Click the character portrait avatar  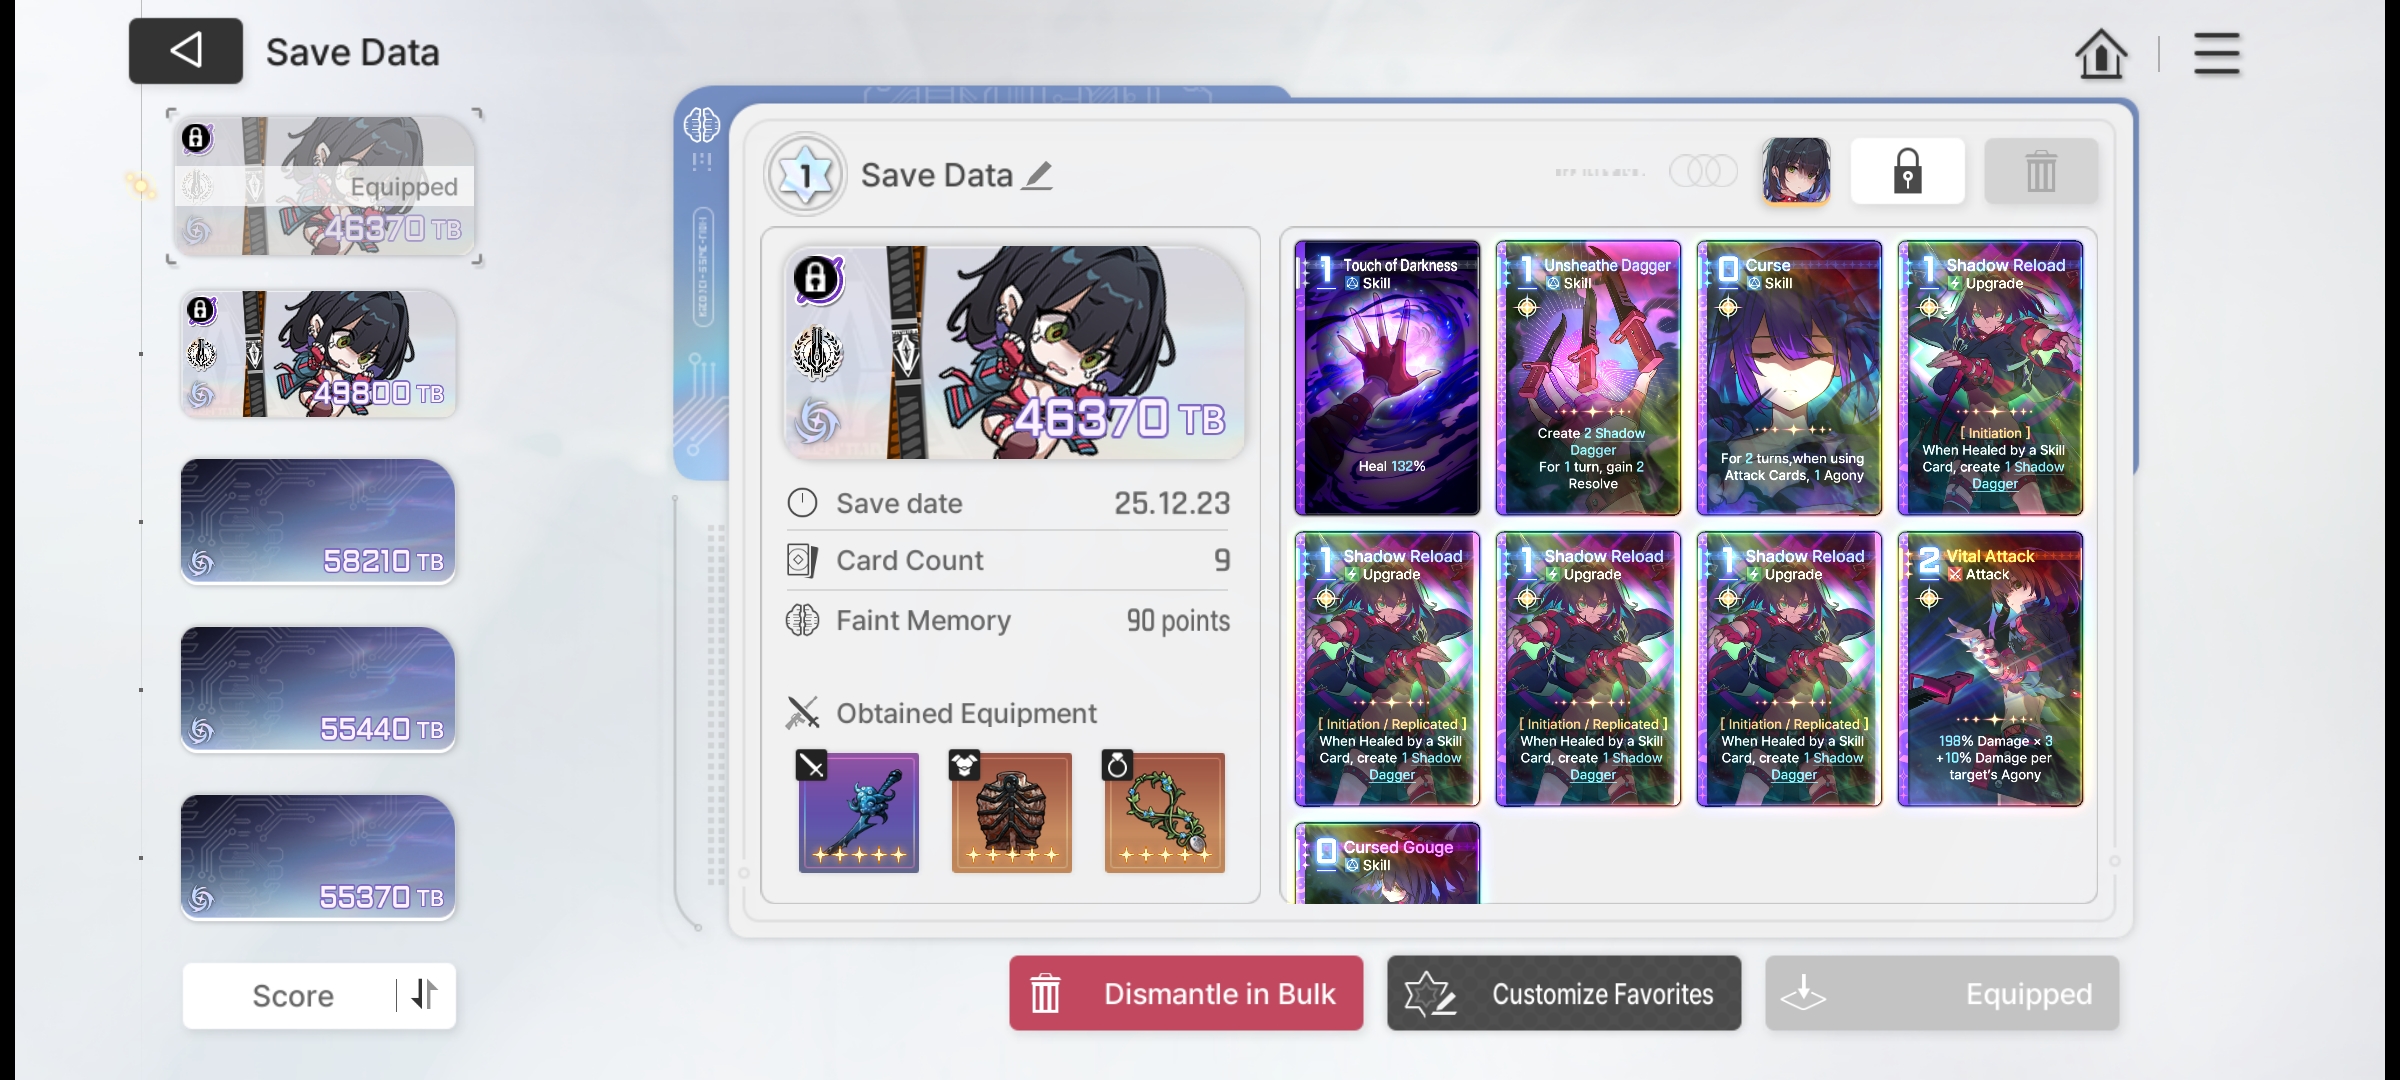coord(1796,171)
